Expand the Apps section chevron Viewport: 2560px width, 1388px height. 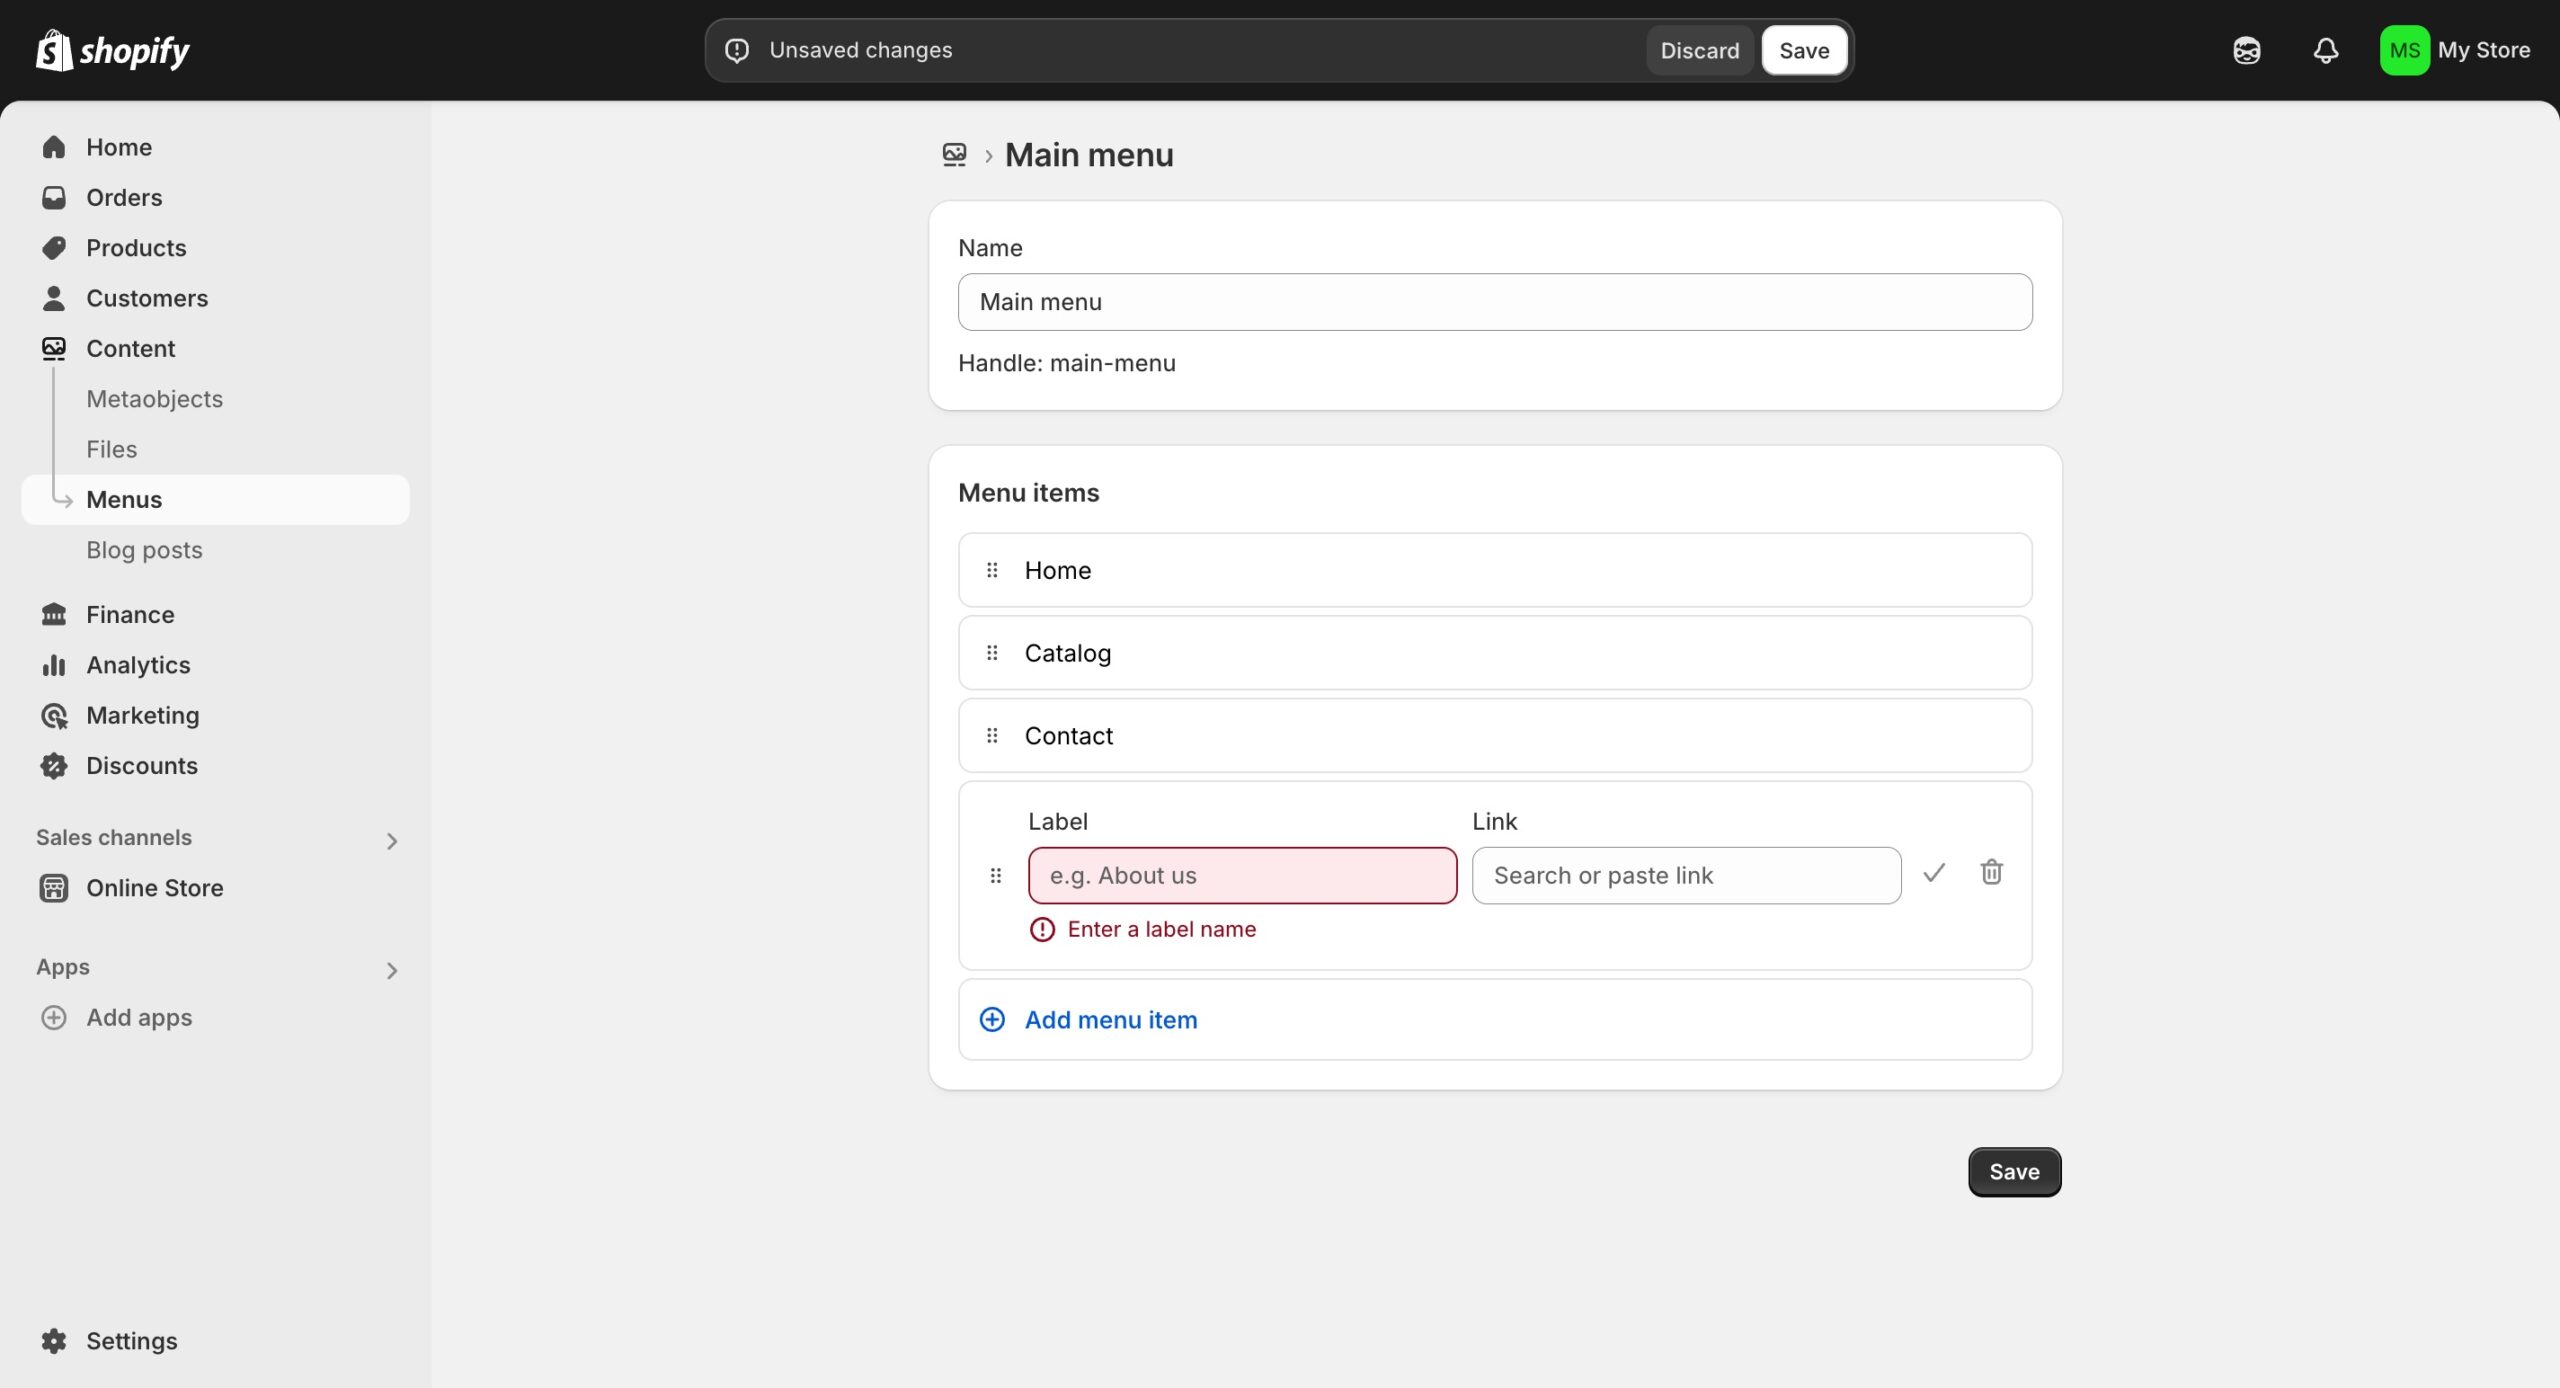[392, 970]
